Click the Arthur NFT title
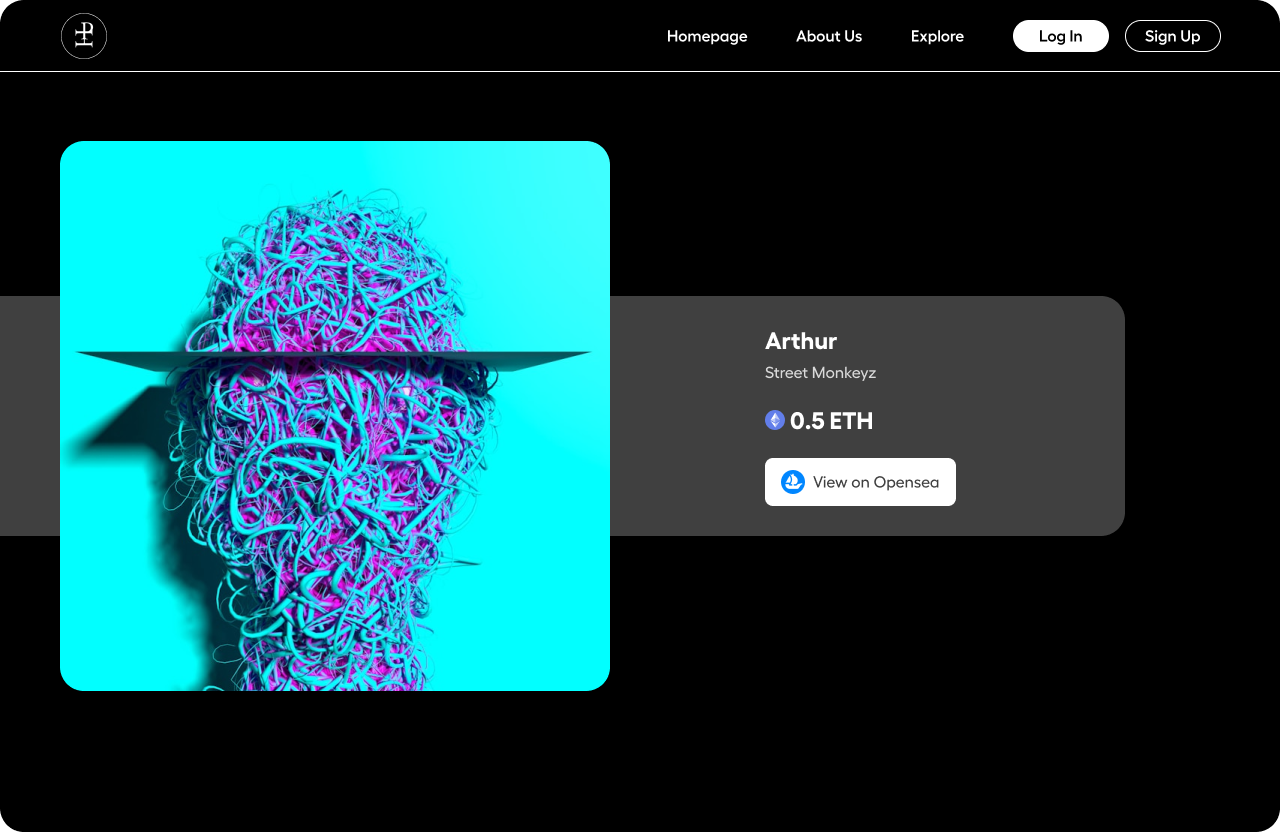The width and height of the screenshot is (1280, 832). click(x=801, y=341)
